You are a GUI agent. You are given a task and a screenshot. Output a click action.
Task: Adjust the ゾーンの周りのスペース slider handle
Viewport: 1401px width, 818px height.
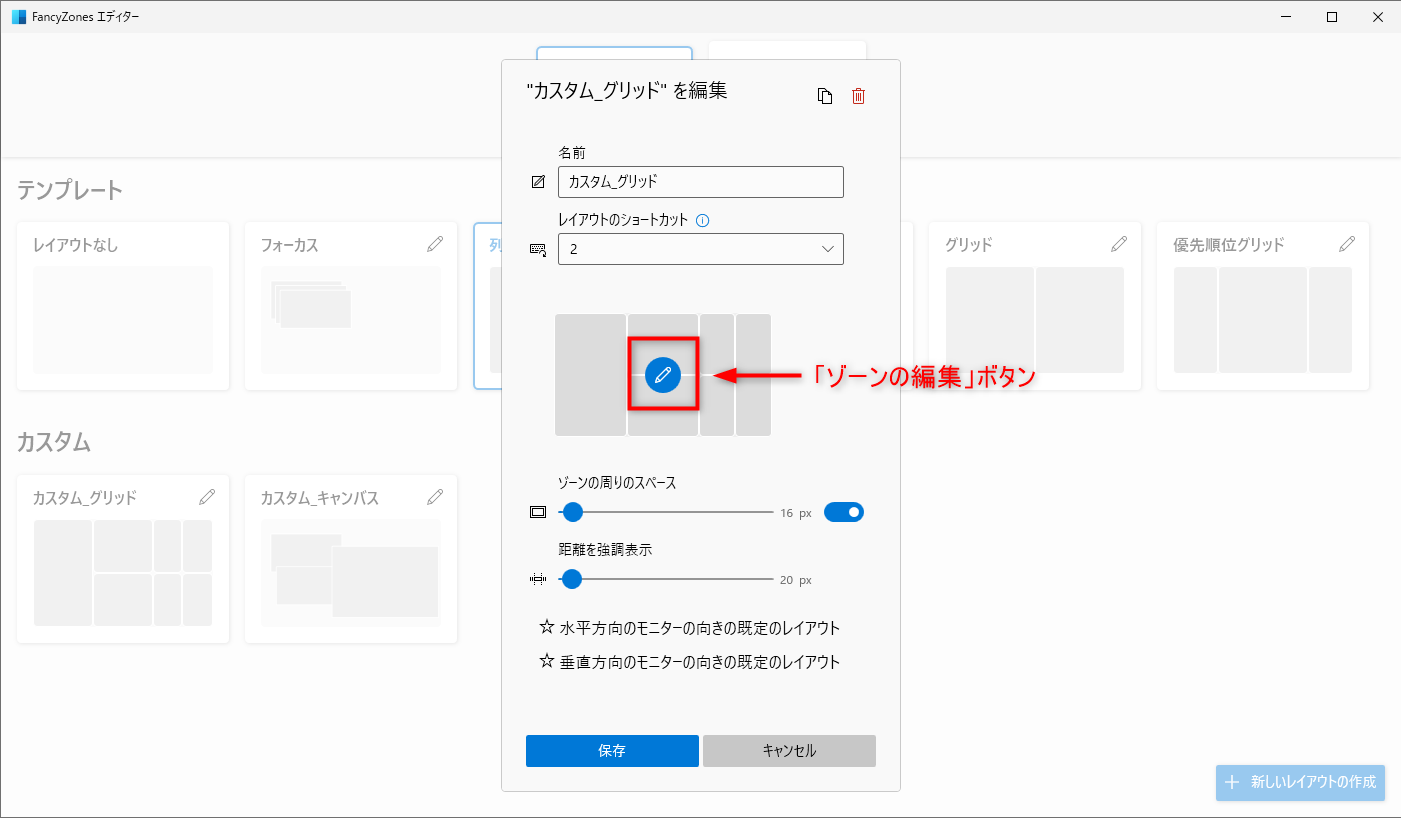572,511
